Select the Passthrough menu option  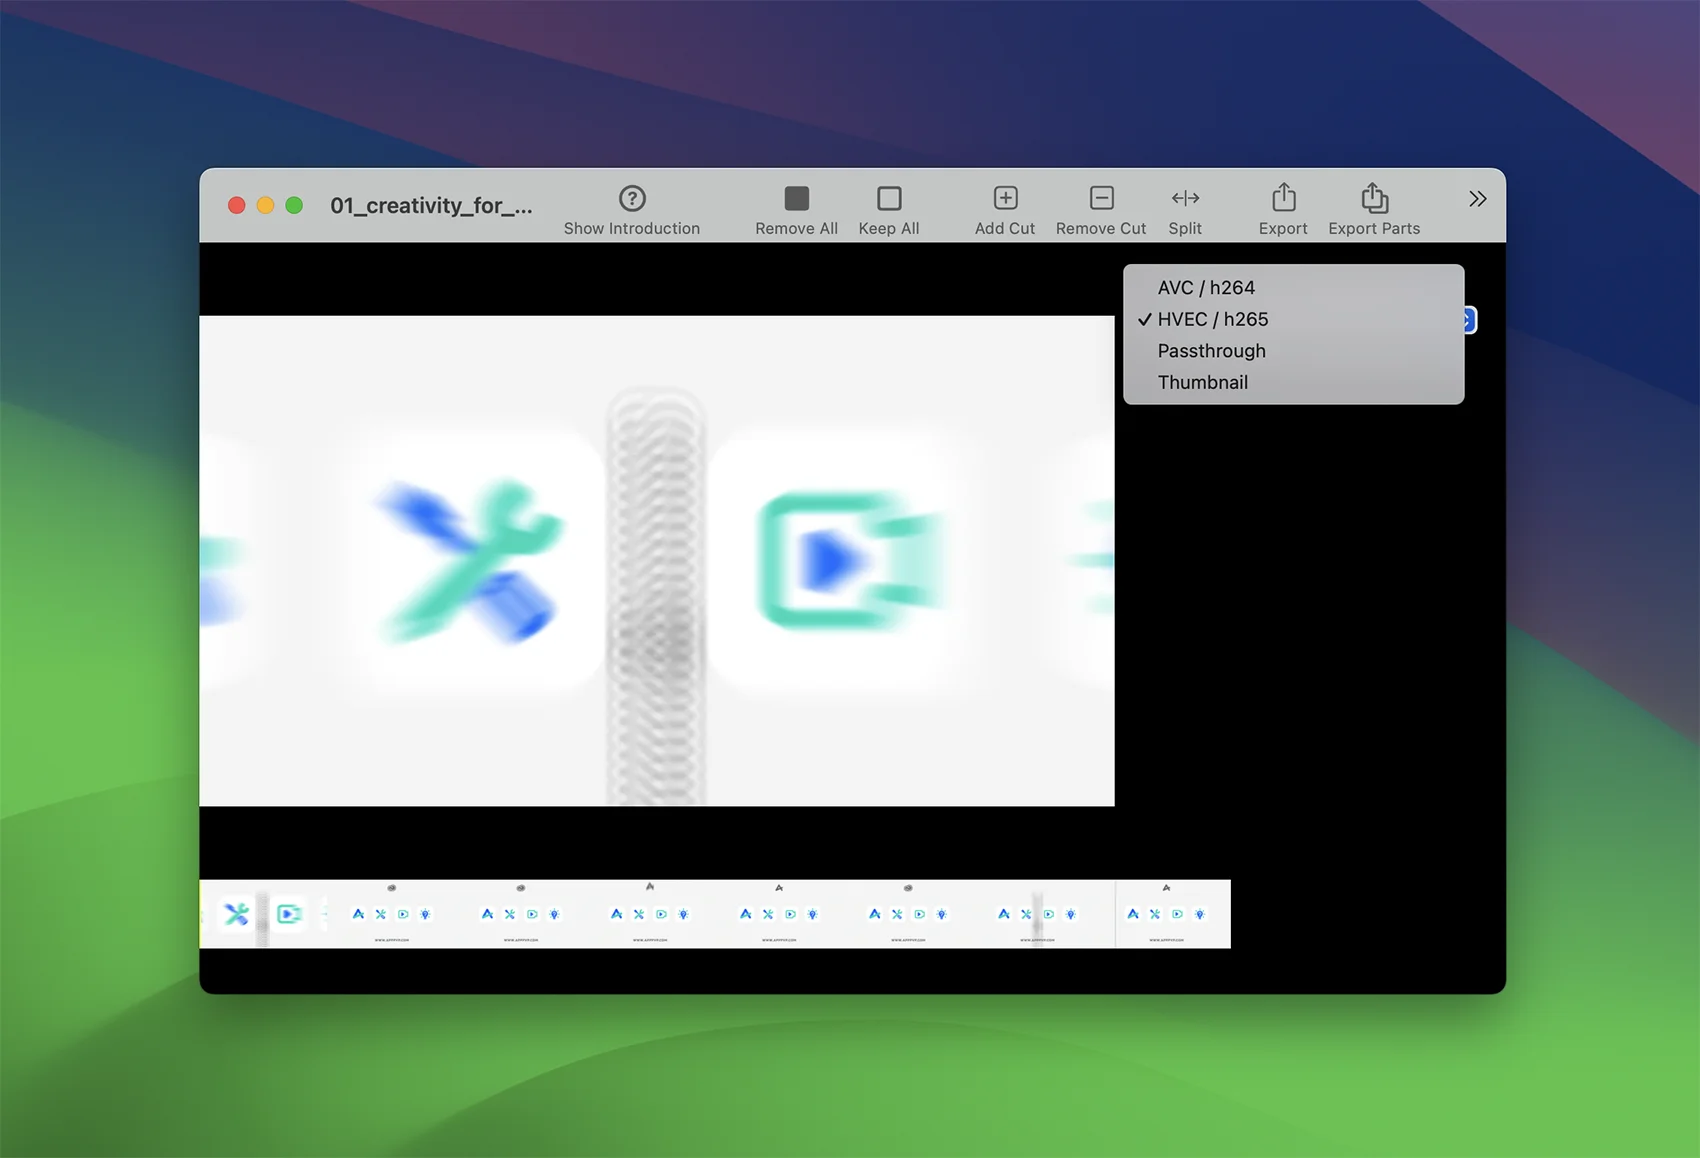[1293, 351]
